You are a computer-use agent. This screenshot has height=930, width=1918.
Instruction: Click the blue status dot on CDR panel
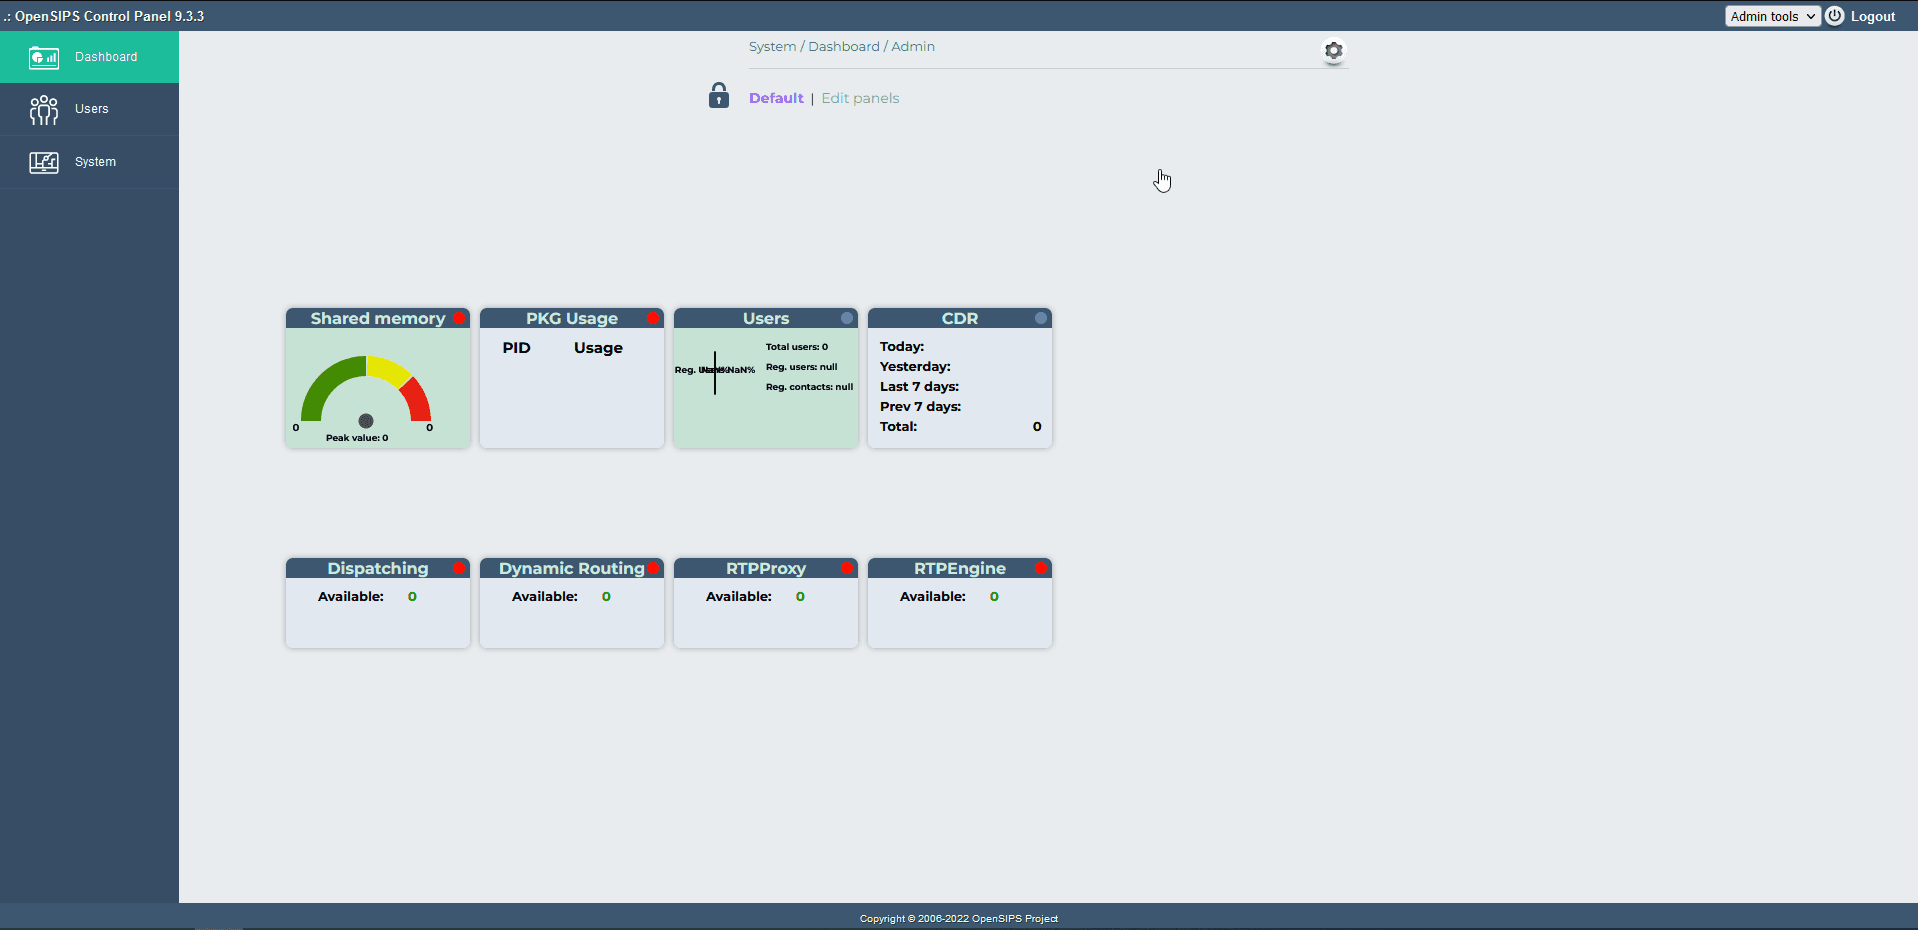(1041, 318)
